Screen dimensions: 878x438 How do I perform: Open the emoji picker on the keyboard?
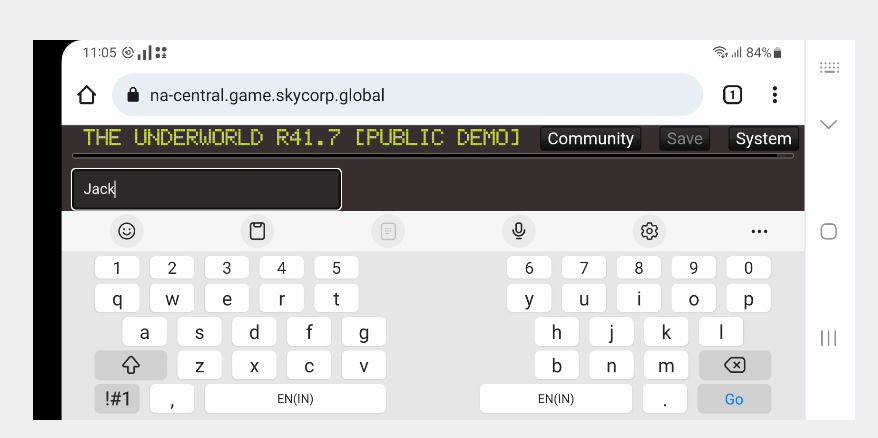127,231
